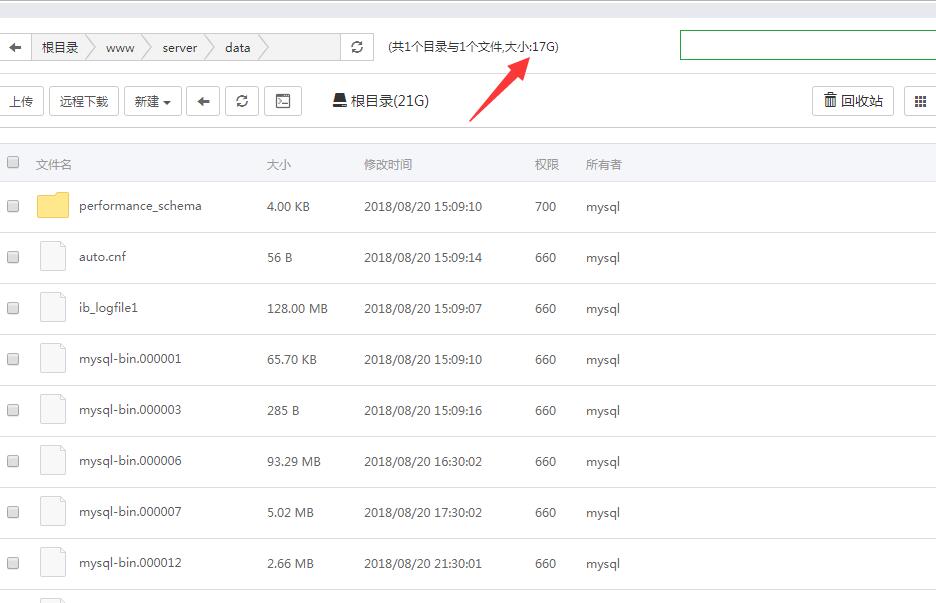This screenshot has width=936, height=603.
Task: Navigate to 根目录 in the breadcrumb
Action: (61, 47)
